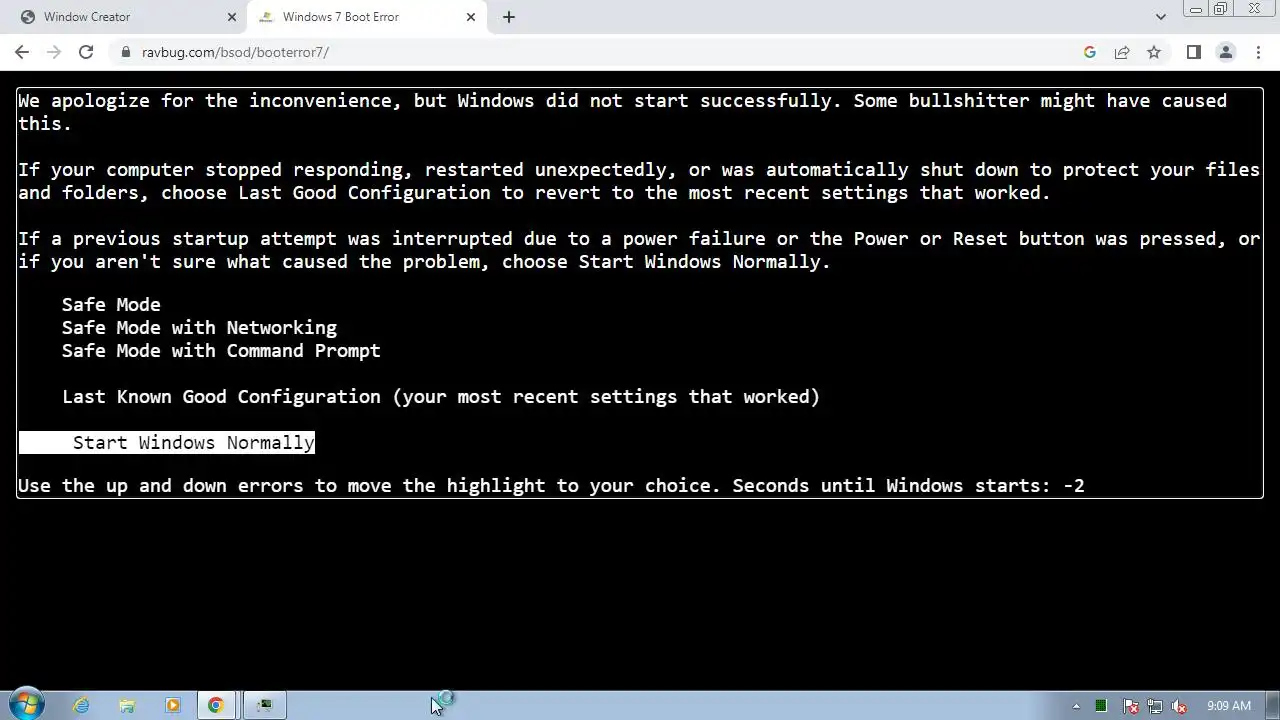Toggle the browser side panel
This screenshot has height=720, width=1280.
[x=1194, y=52]
